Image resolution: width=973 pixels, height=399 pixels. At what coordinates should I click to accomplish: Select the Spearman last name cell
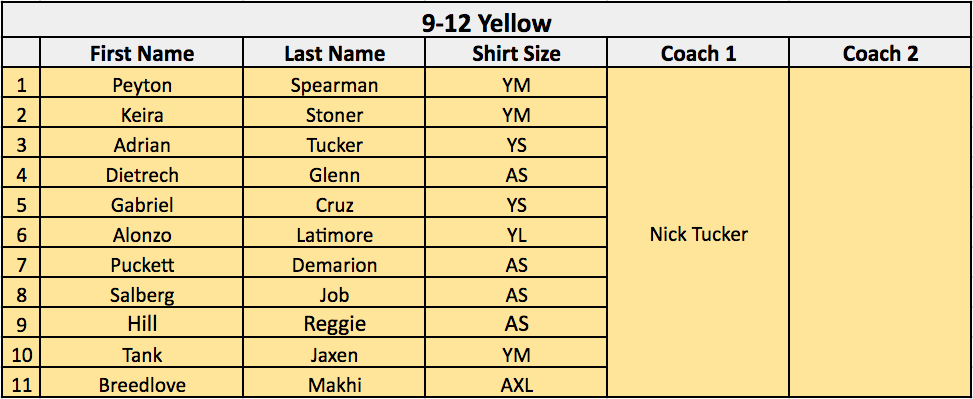point(334,83)
